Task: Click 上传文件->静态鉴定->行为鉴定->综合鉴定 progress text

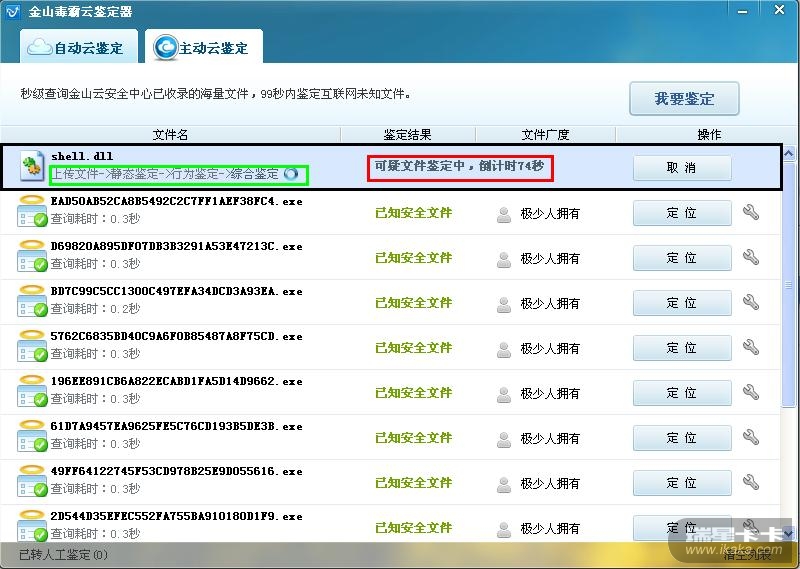Action: [165, 174]
